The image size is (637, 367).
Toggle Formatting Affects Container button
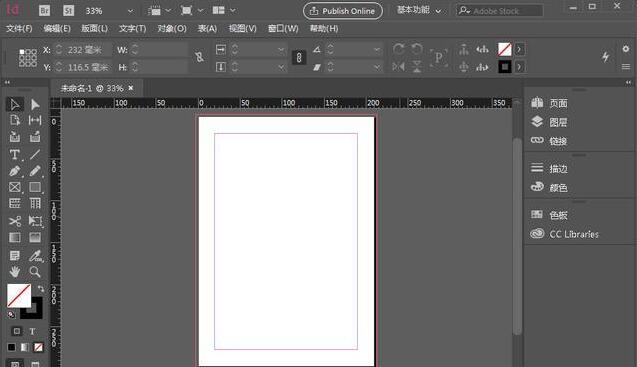click(17, 331)
